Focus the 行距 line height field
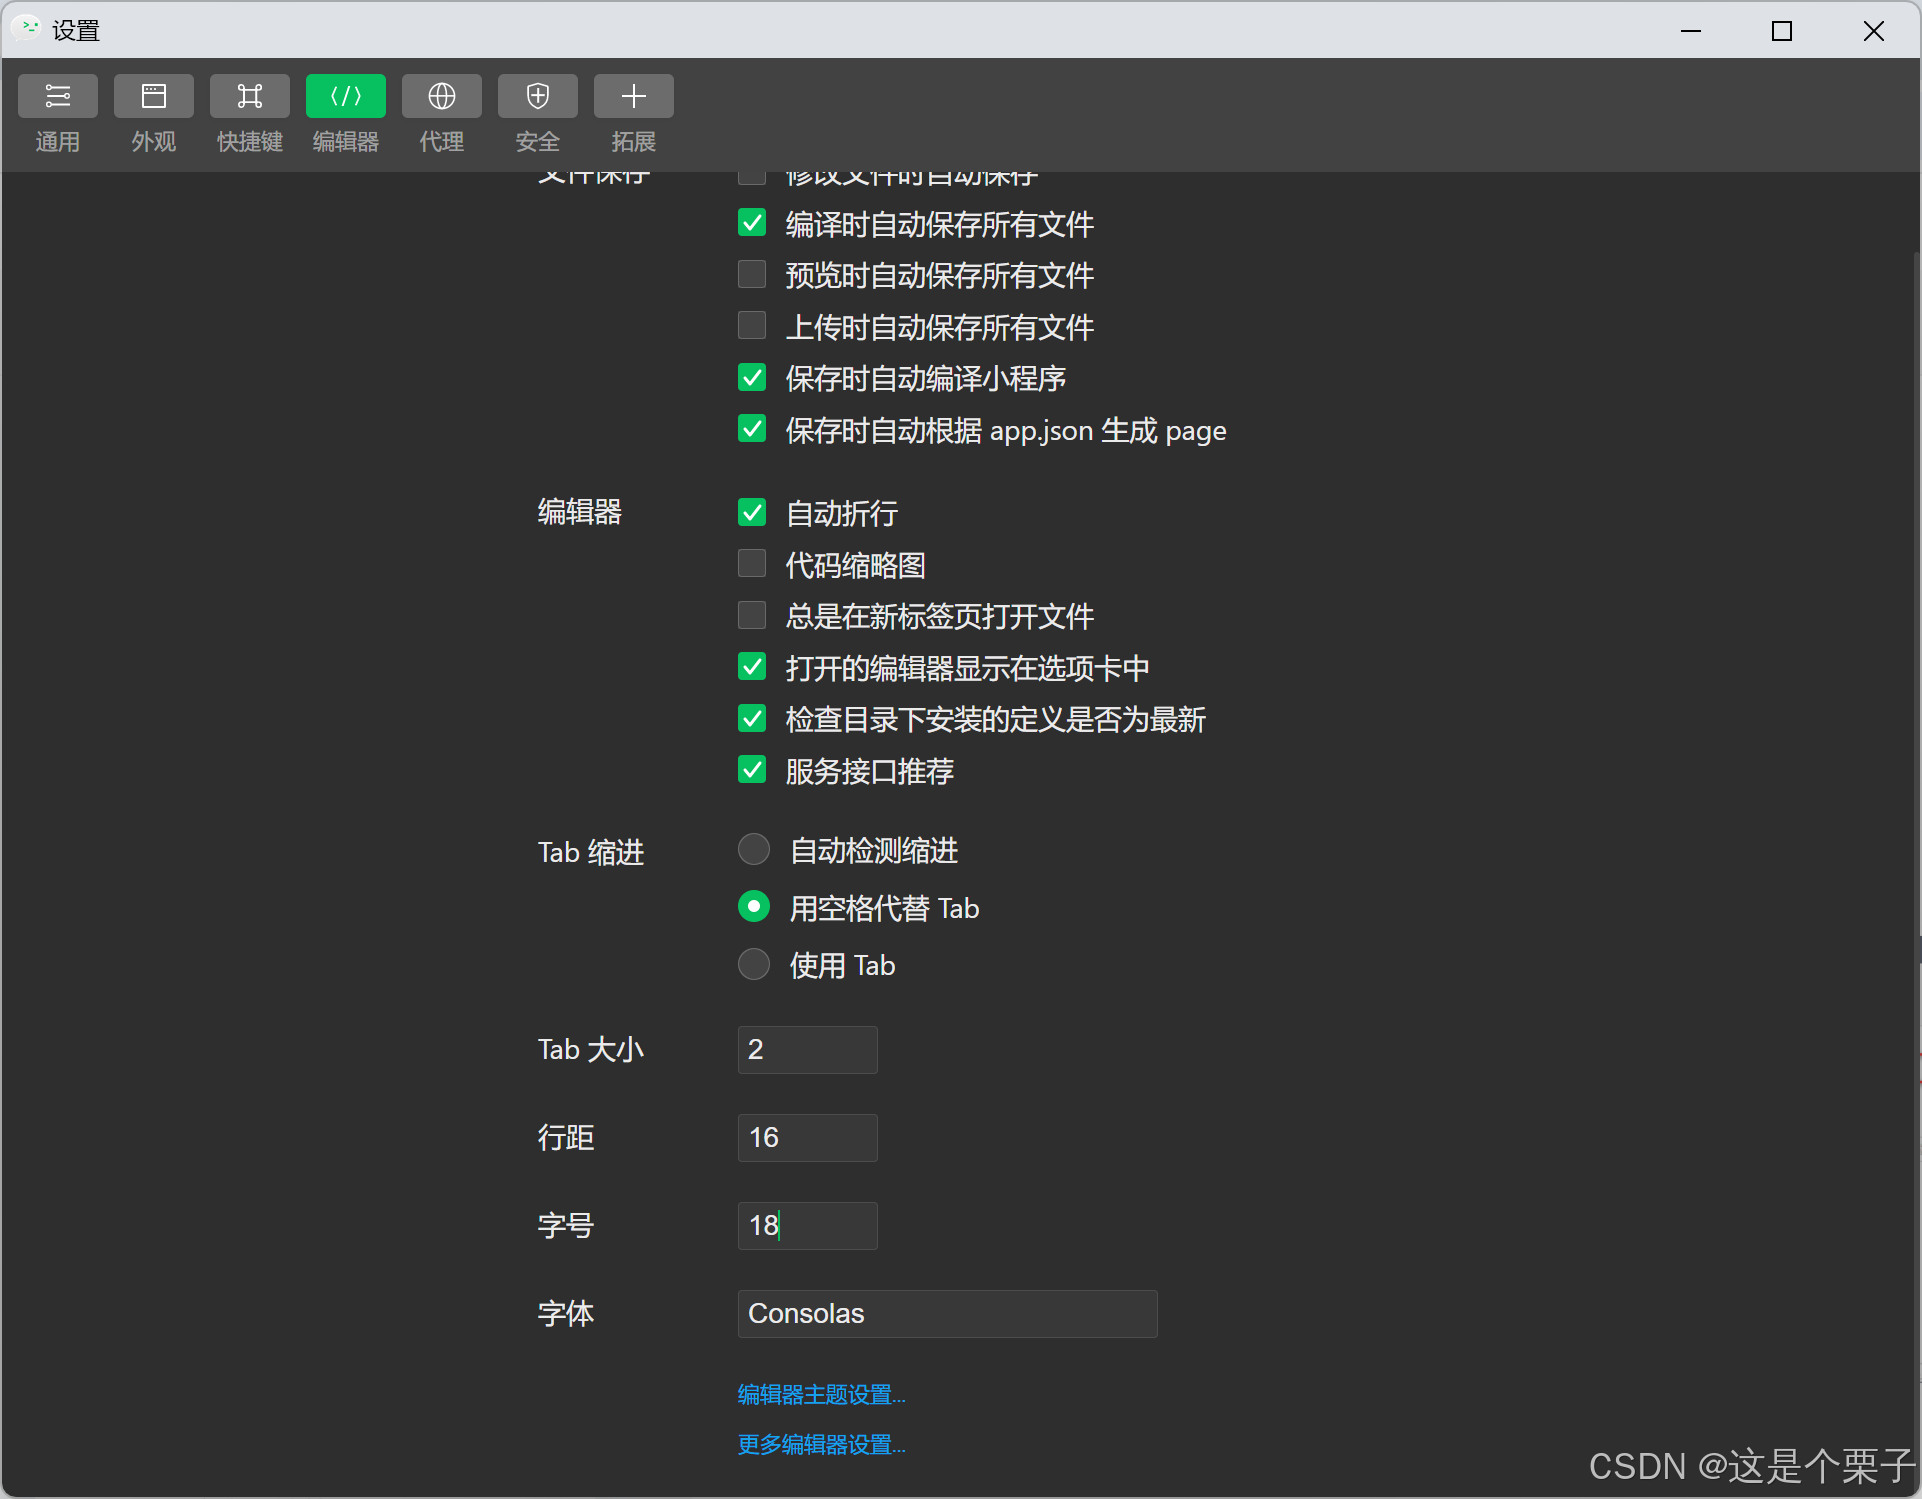The width and height of the screenshot is (1922, 1499). tap(807, 1137)
